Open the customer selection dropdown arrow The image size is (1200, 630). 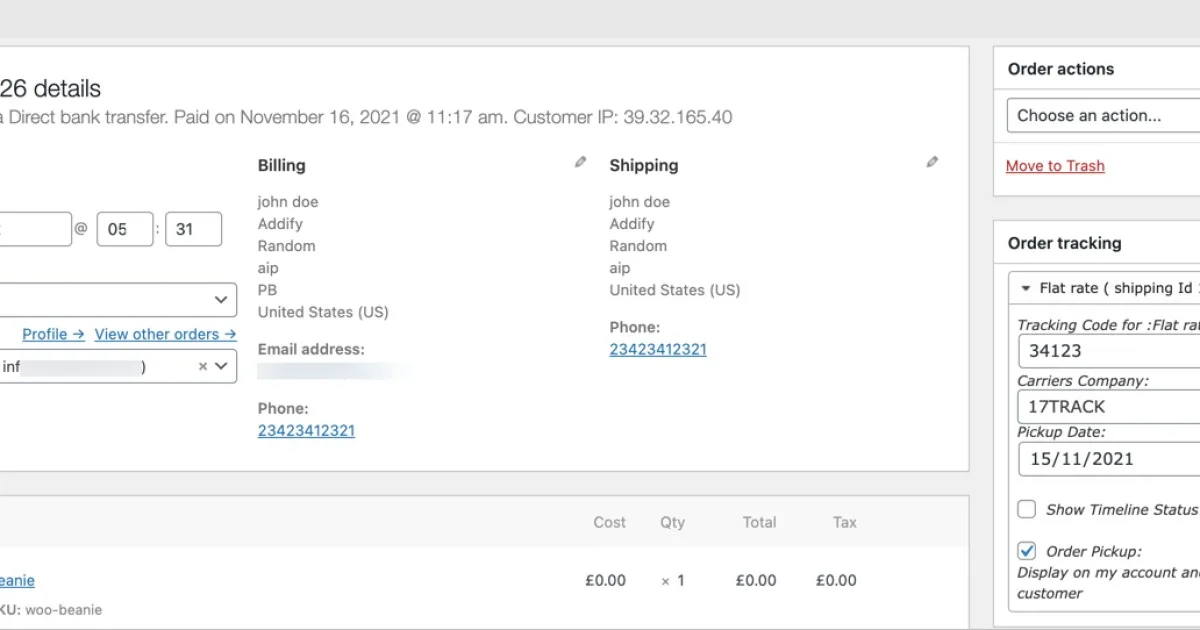(x=222, y=366)
